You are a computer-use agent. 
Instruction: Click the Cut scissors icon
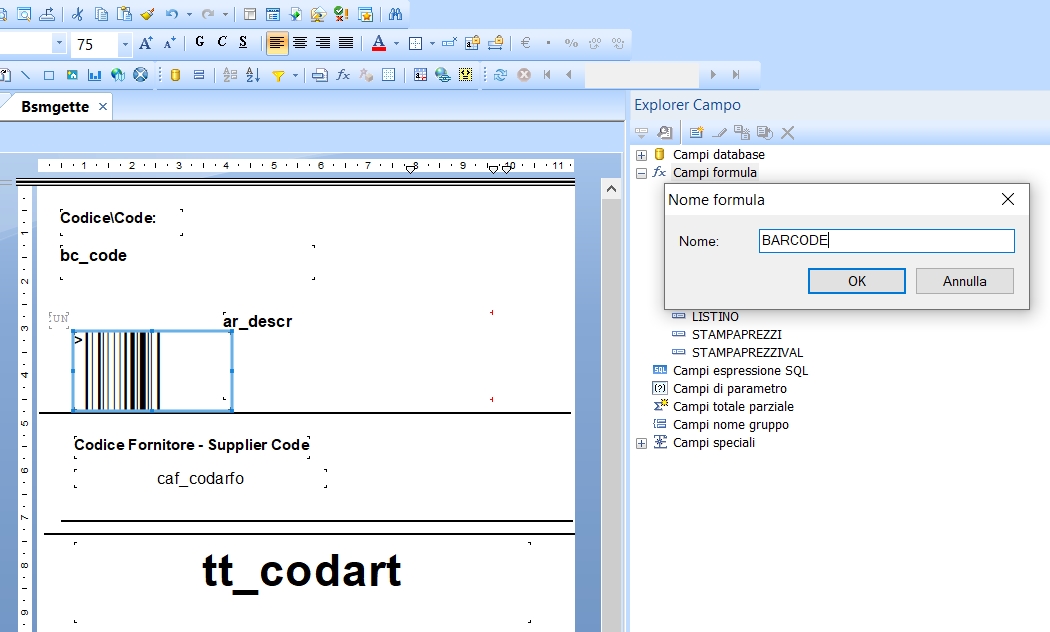78,14
